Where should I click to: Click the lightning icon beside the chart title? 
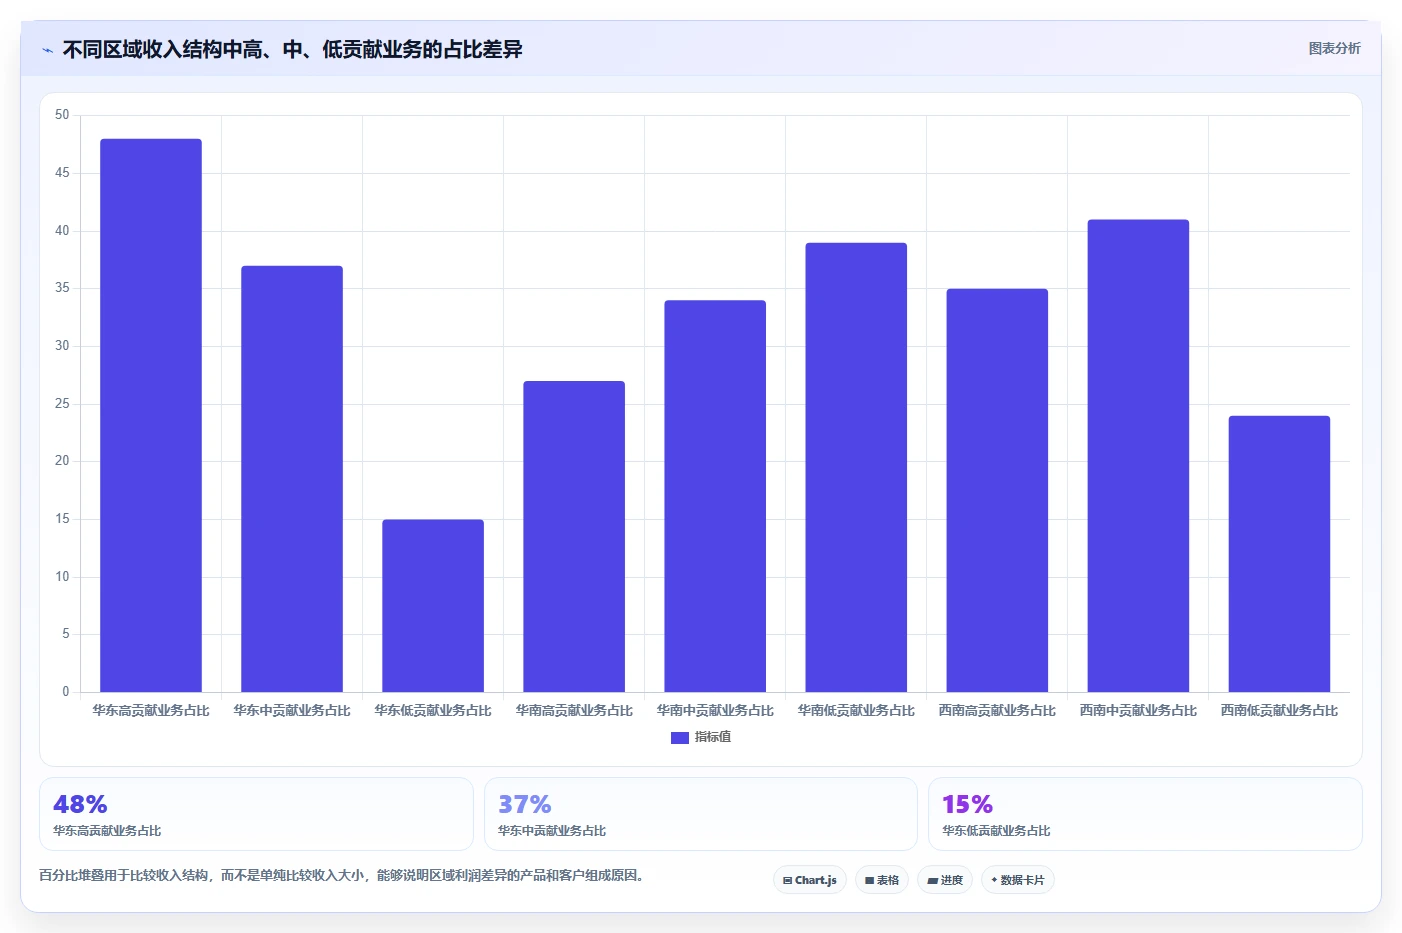47,50
